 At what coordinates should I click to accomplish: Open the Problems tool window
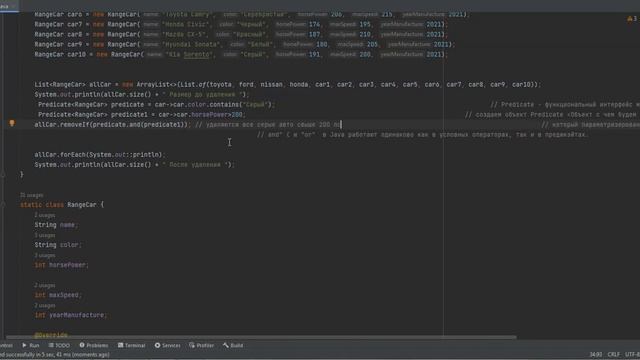coord(94,345)
